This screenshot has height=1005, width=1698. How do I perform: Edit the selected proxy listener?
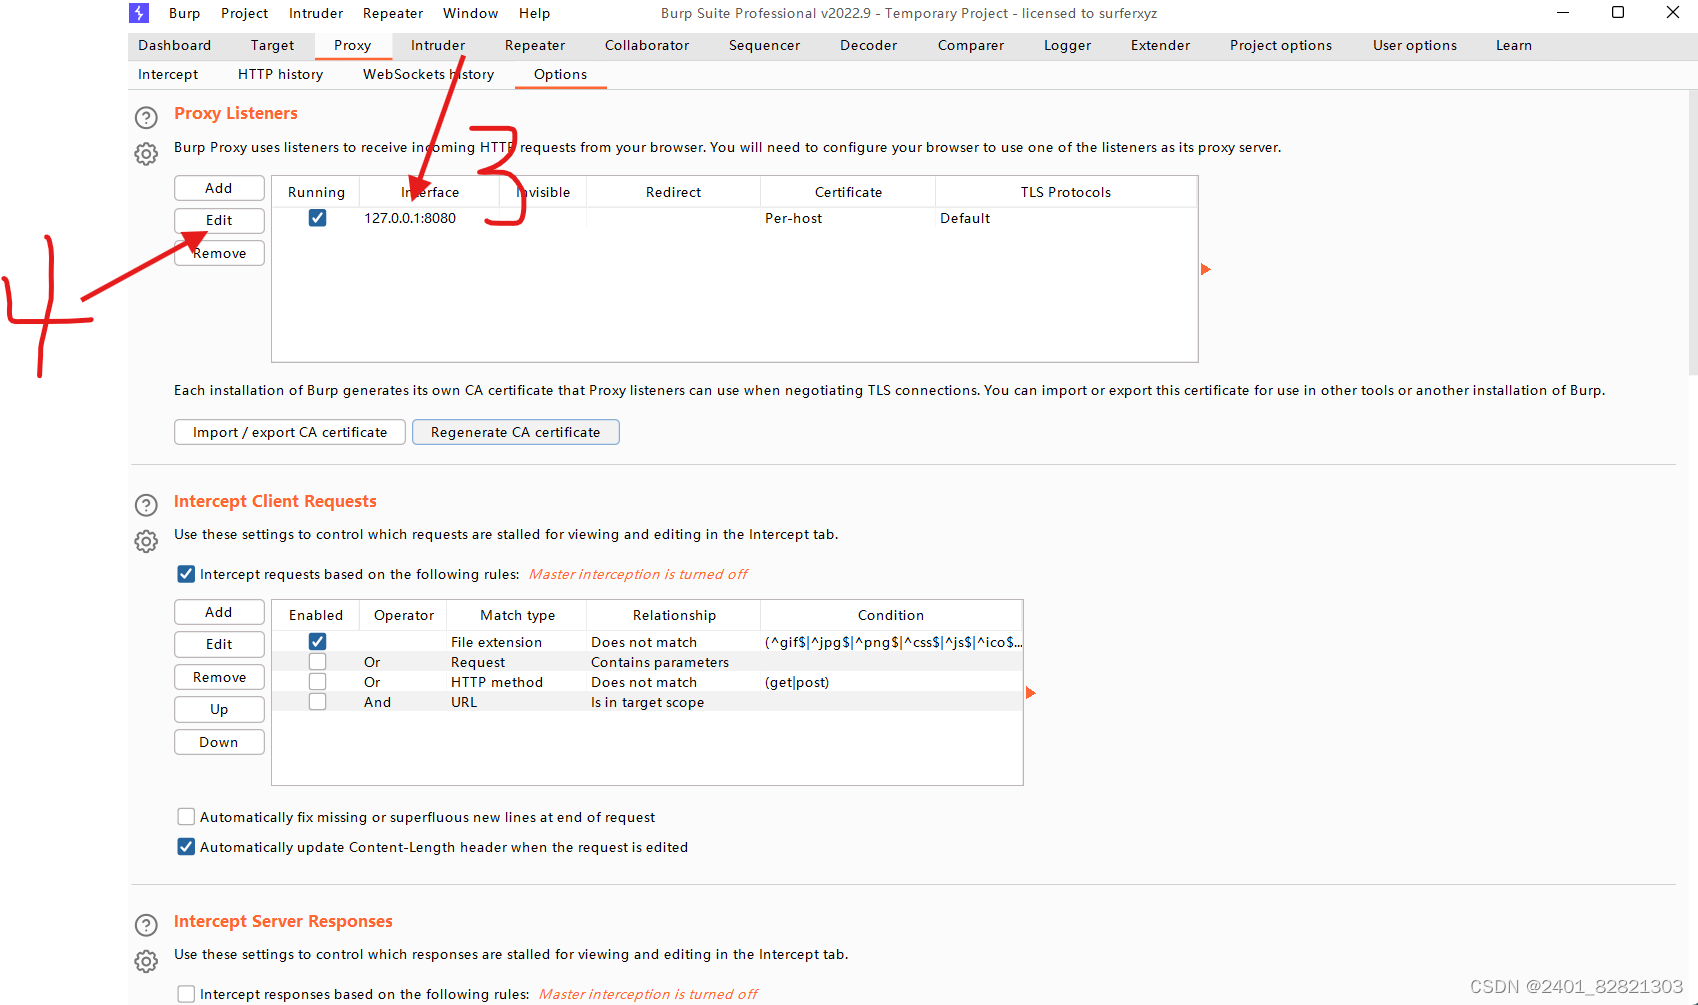coord(219,220)
